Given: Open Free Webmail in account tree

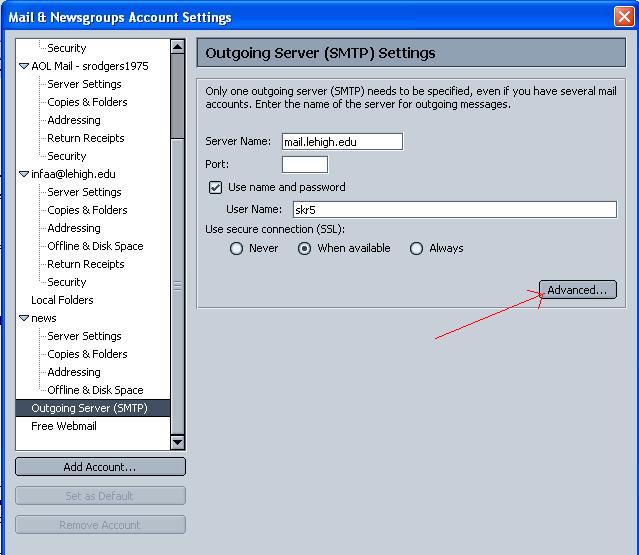Looking at the screenshot, I should (64, 426).
